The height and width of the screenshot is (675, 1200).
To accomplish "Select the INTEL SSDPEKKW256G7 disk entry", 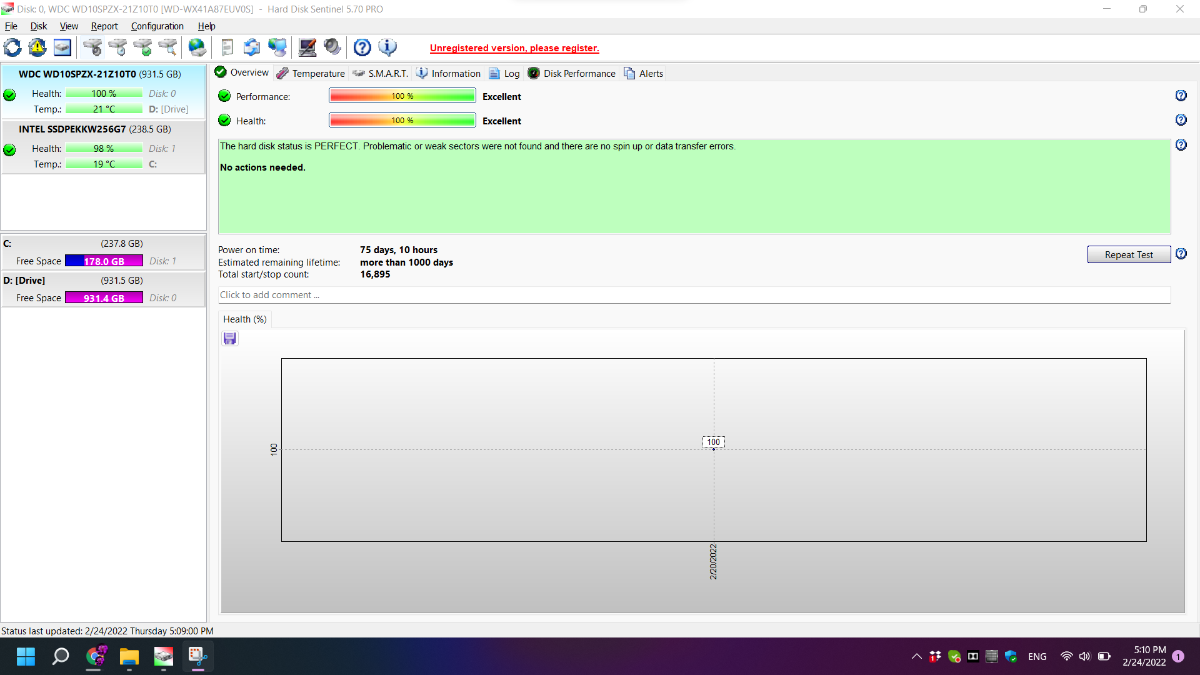I will (x=103, y=146).
